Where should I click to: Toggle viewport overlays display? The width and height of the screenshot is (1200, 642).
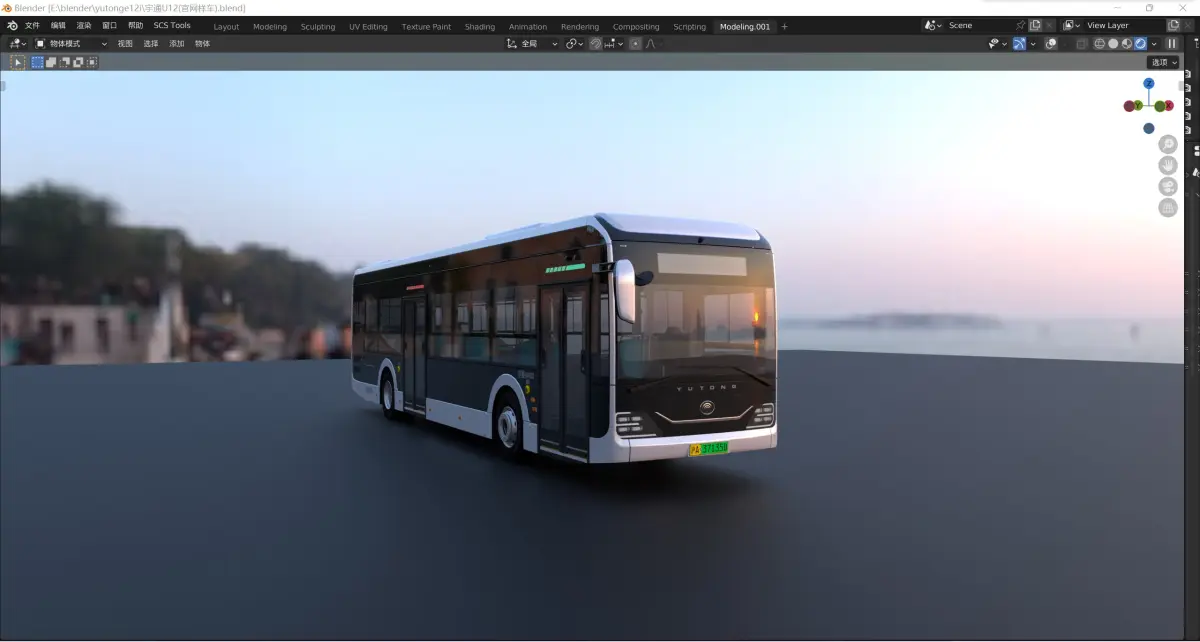(x=1051, y=44)
